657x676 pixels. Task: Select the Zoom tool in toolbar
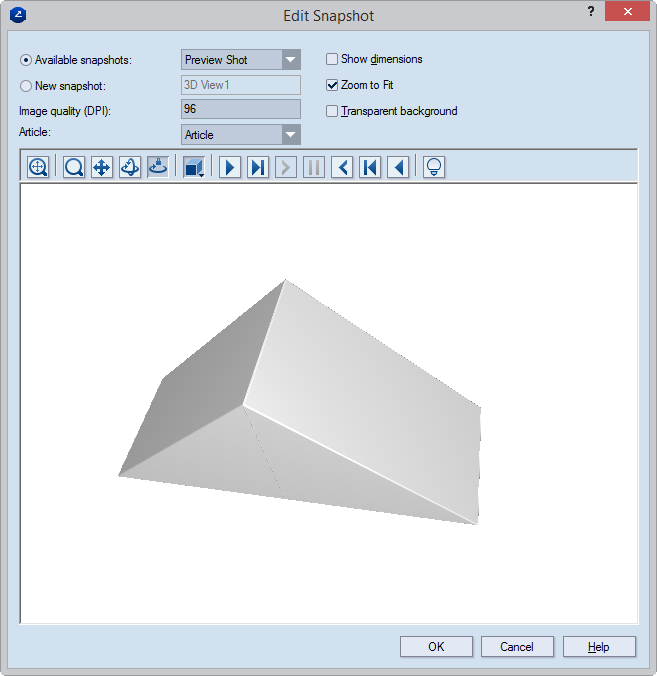click(74, 167)
